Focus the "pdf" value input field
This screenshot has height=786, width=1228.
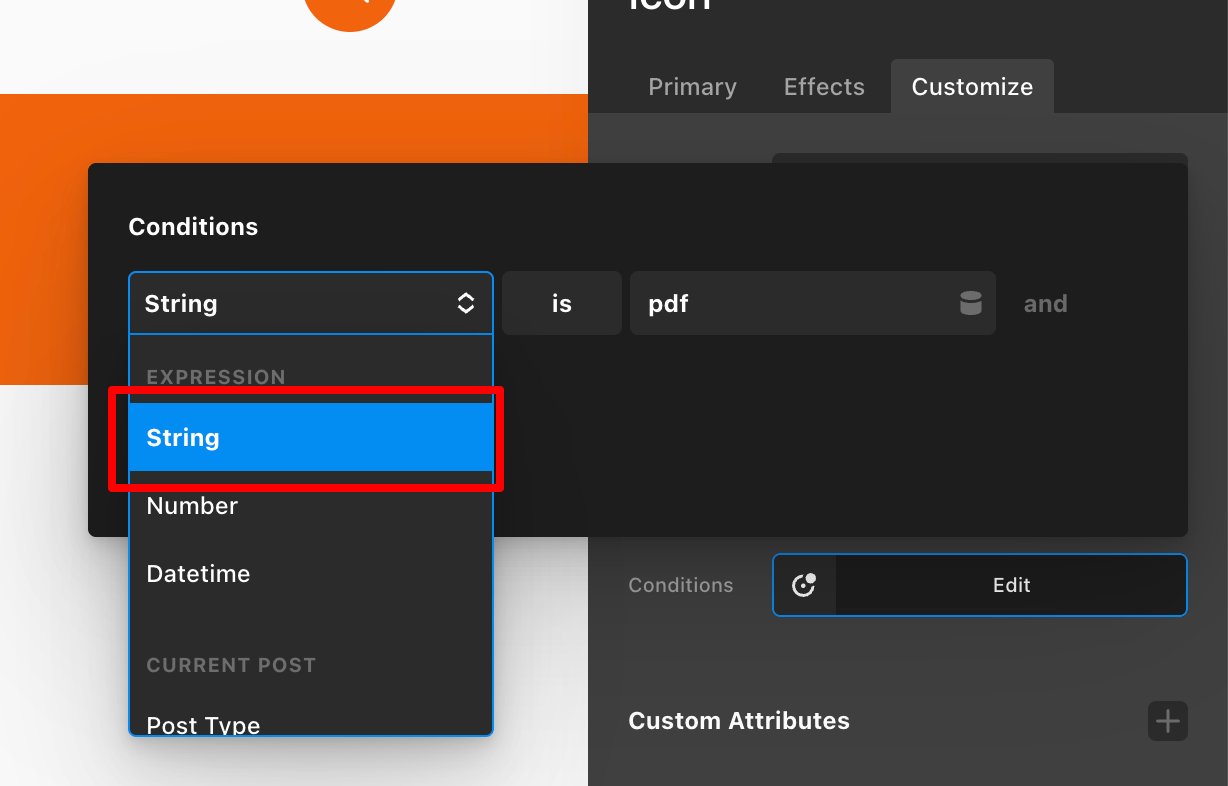pyautogui.click(x=790, y=303)
